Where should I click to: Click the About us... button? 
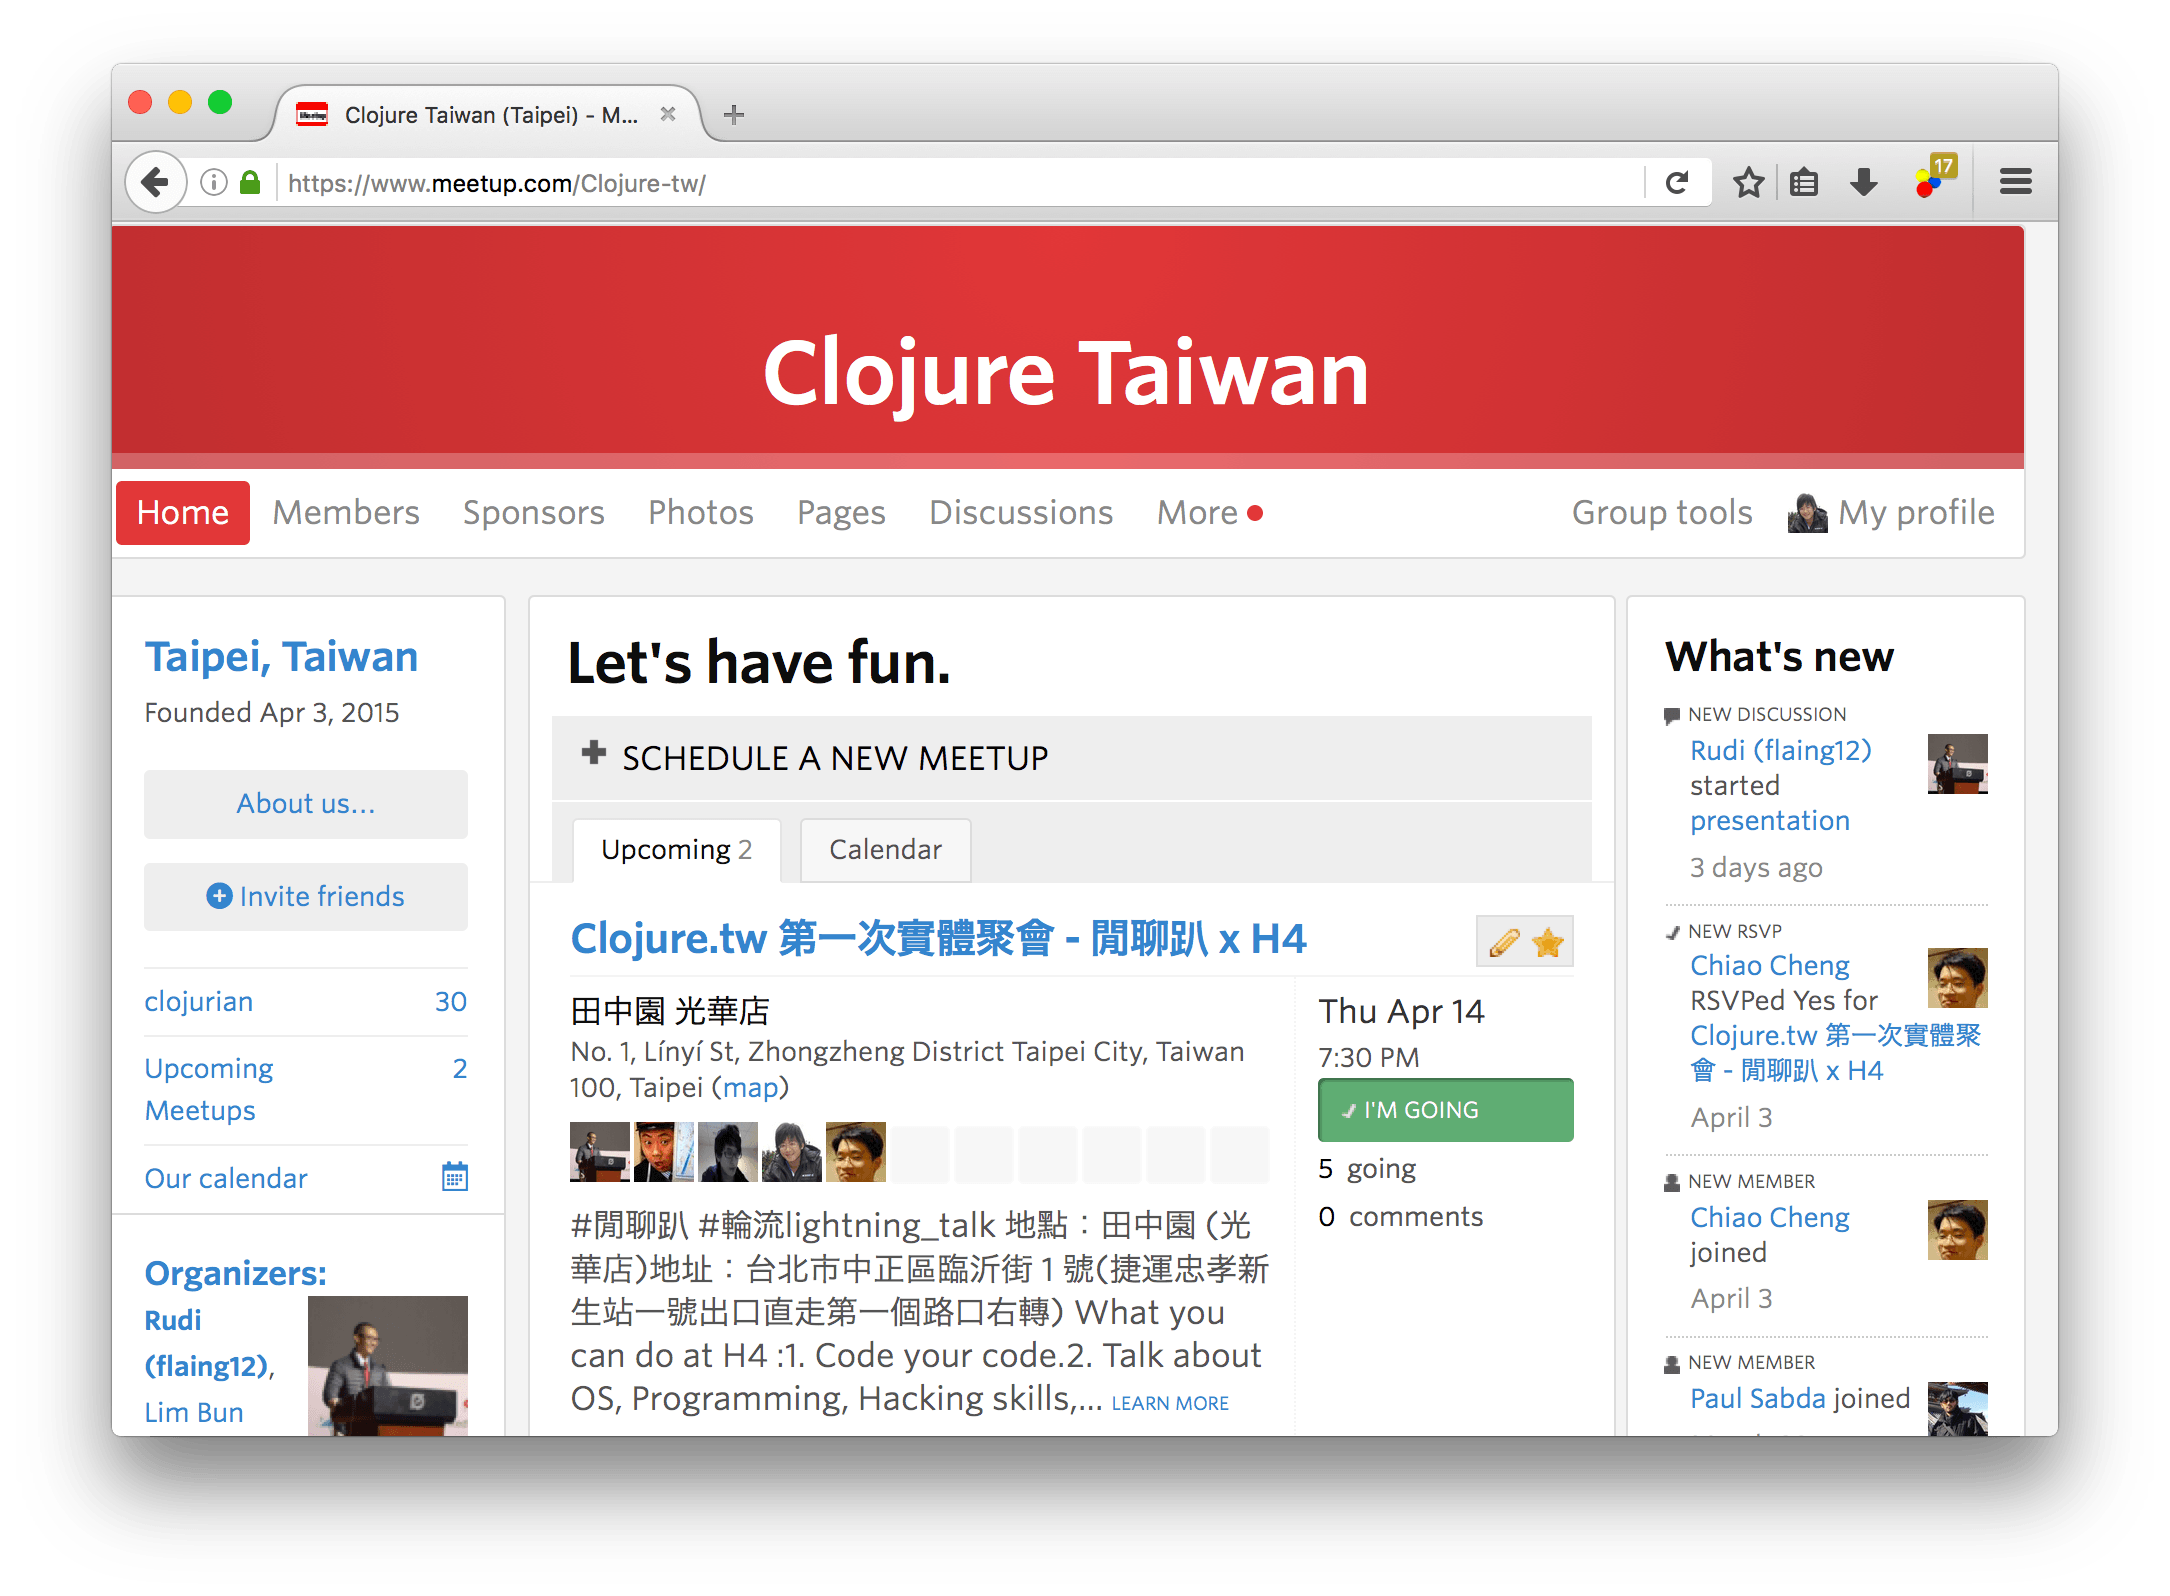click(x=306, y=804)
